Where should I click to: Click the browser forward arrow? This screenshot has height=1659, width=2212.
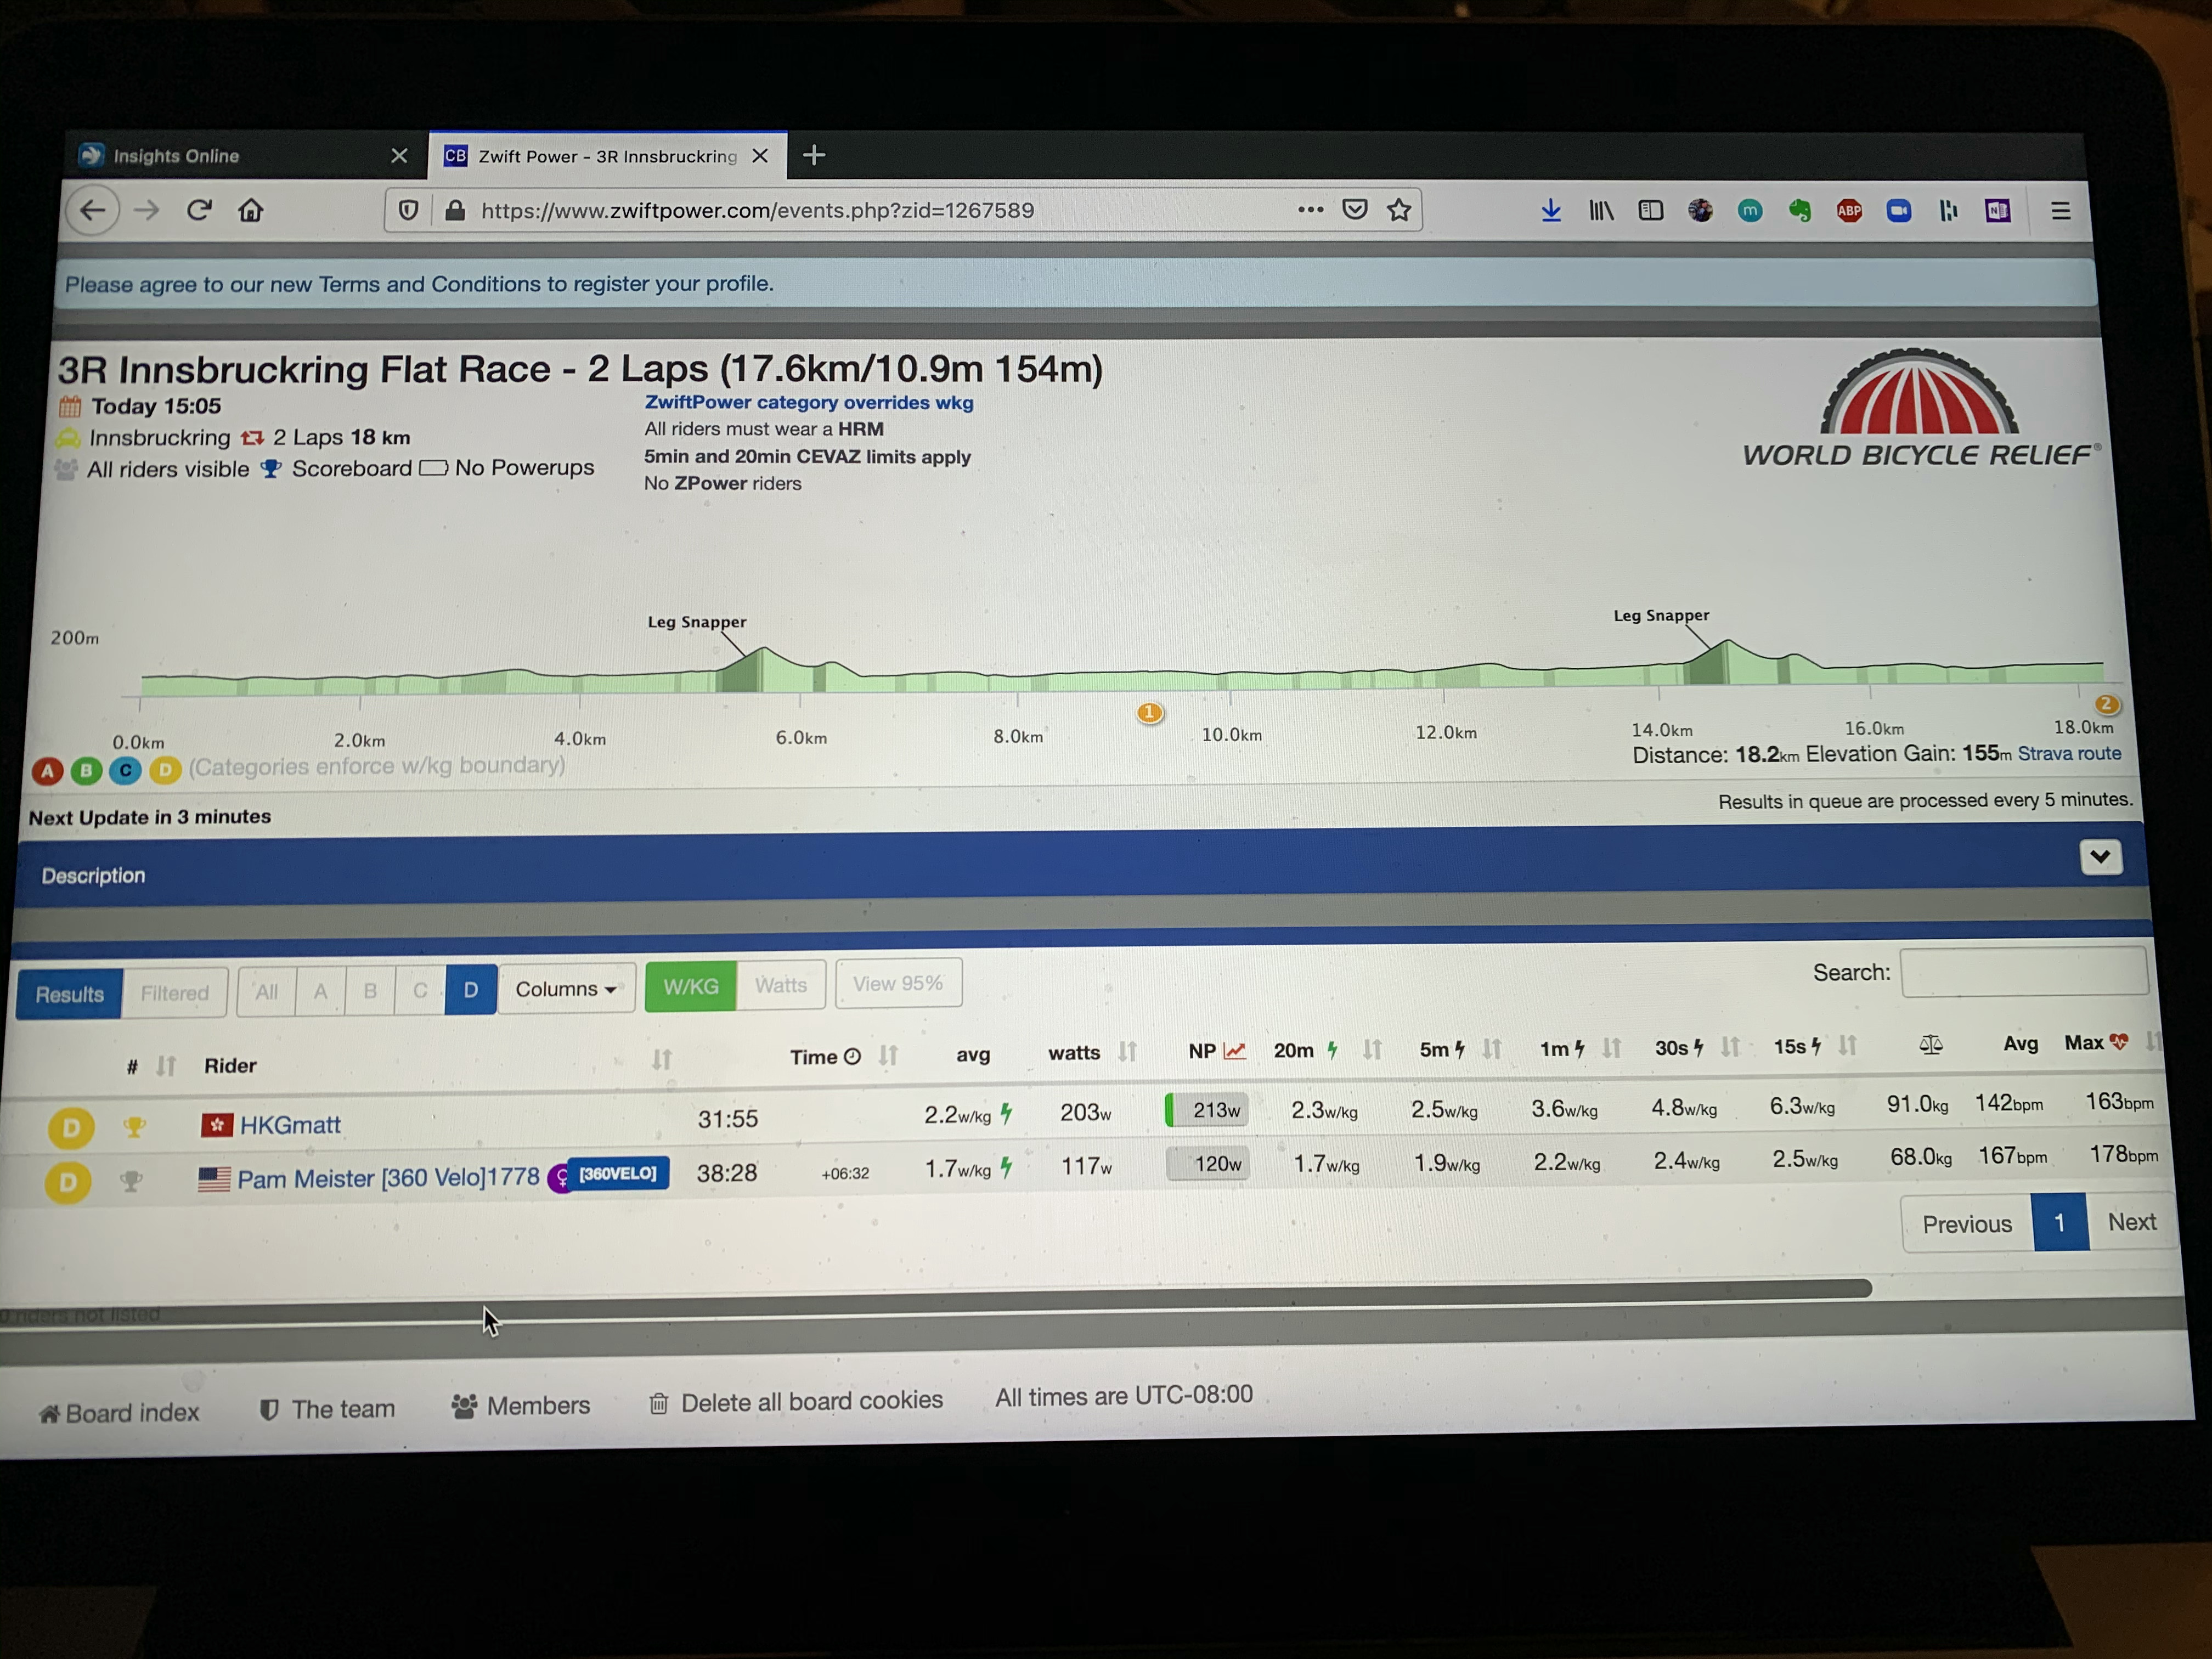point(147,211)
